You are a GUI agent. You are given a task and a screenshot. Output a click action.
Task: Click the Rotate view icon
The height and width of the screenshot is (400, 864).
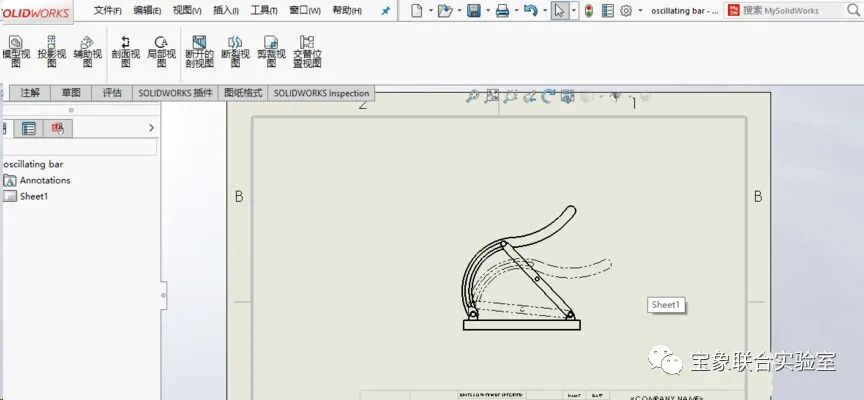548,97
